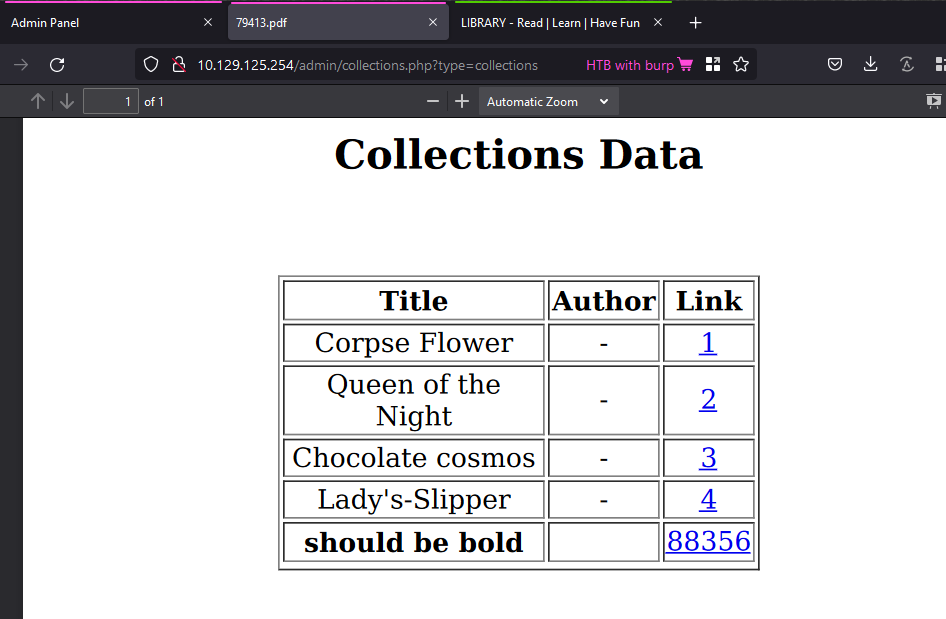The width and height of the screenshot is (946, 619).
Task: Open link 88356 in the table
Action: (708, 541)
